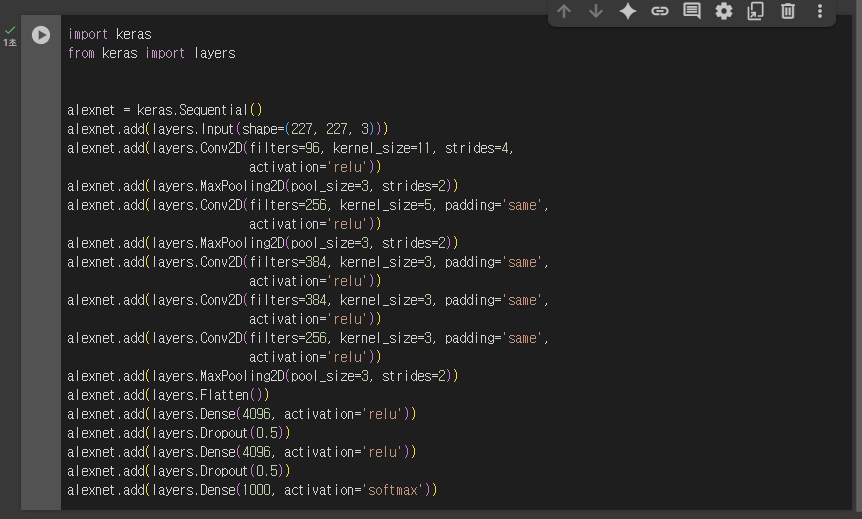The height and width of the screenshot is (519, 862).
Task: Add a comment to the cell
Action: click(692, 11)
